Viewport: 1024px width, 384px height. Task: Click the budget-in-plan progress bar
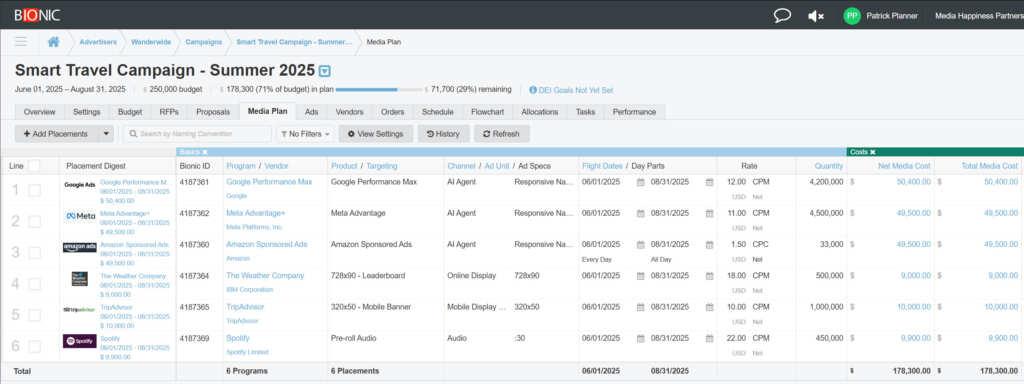[379, 89]
